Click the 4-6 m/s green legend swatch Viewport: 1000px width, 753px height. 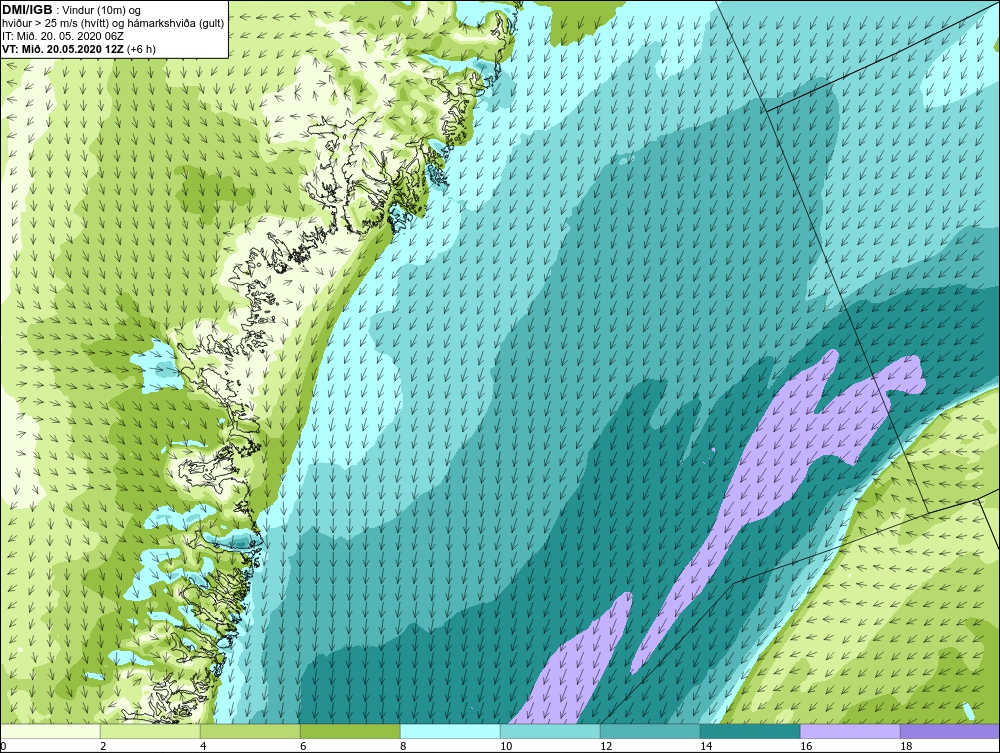[250, 731]
